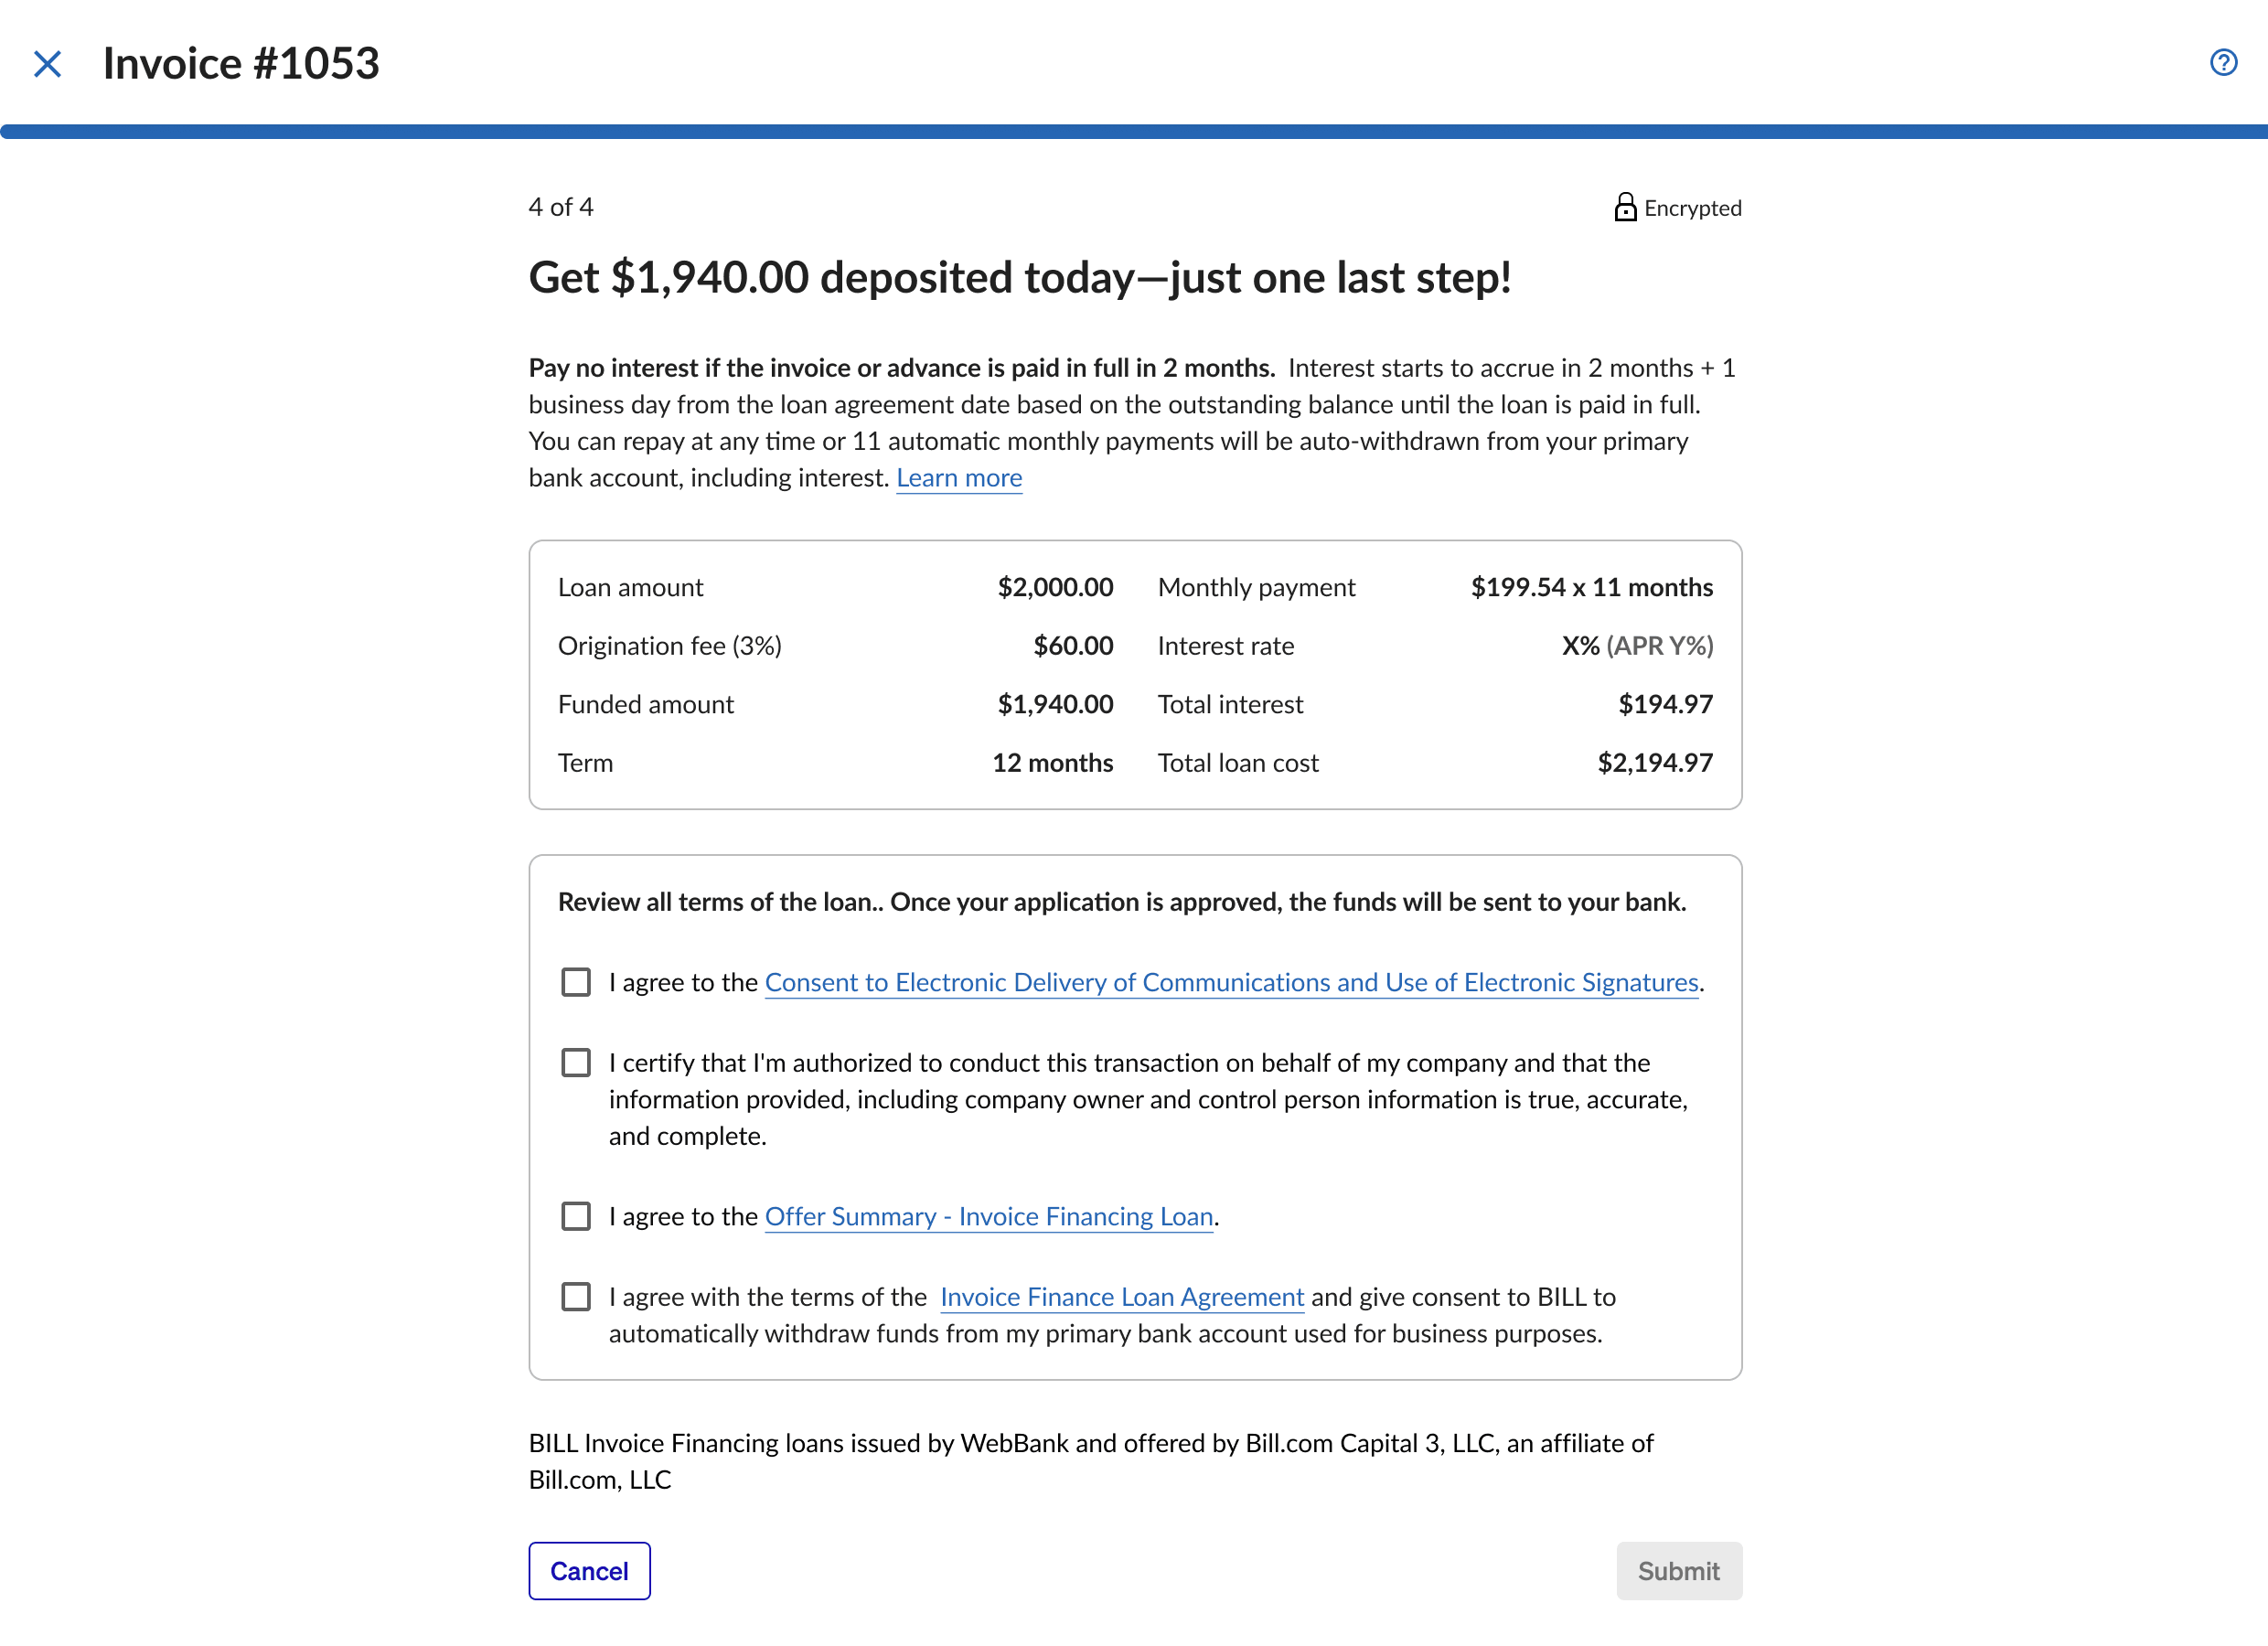The image size is (2268, 1646).
Task: Click the blue progress bar
Action: [1134, 131]
